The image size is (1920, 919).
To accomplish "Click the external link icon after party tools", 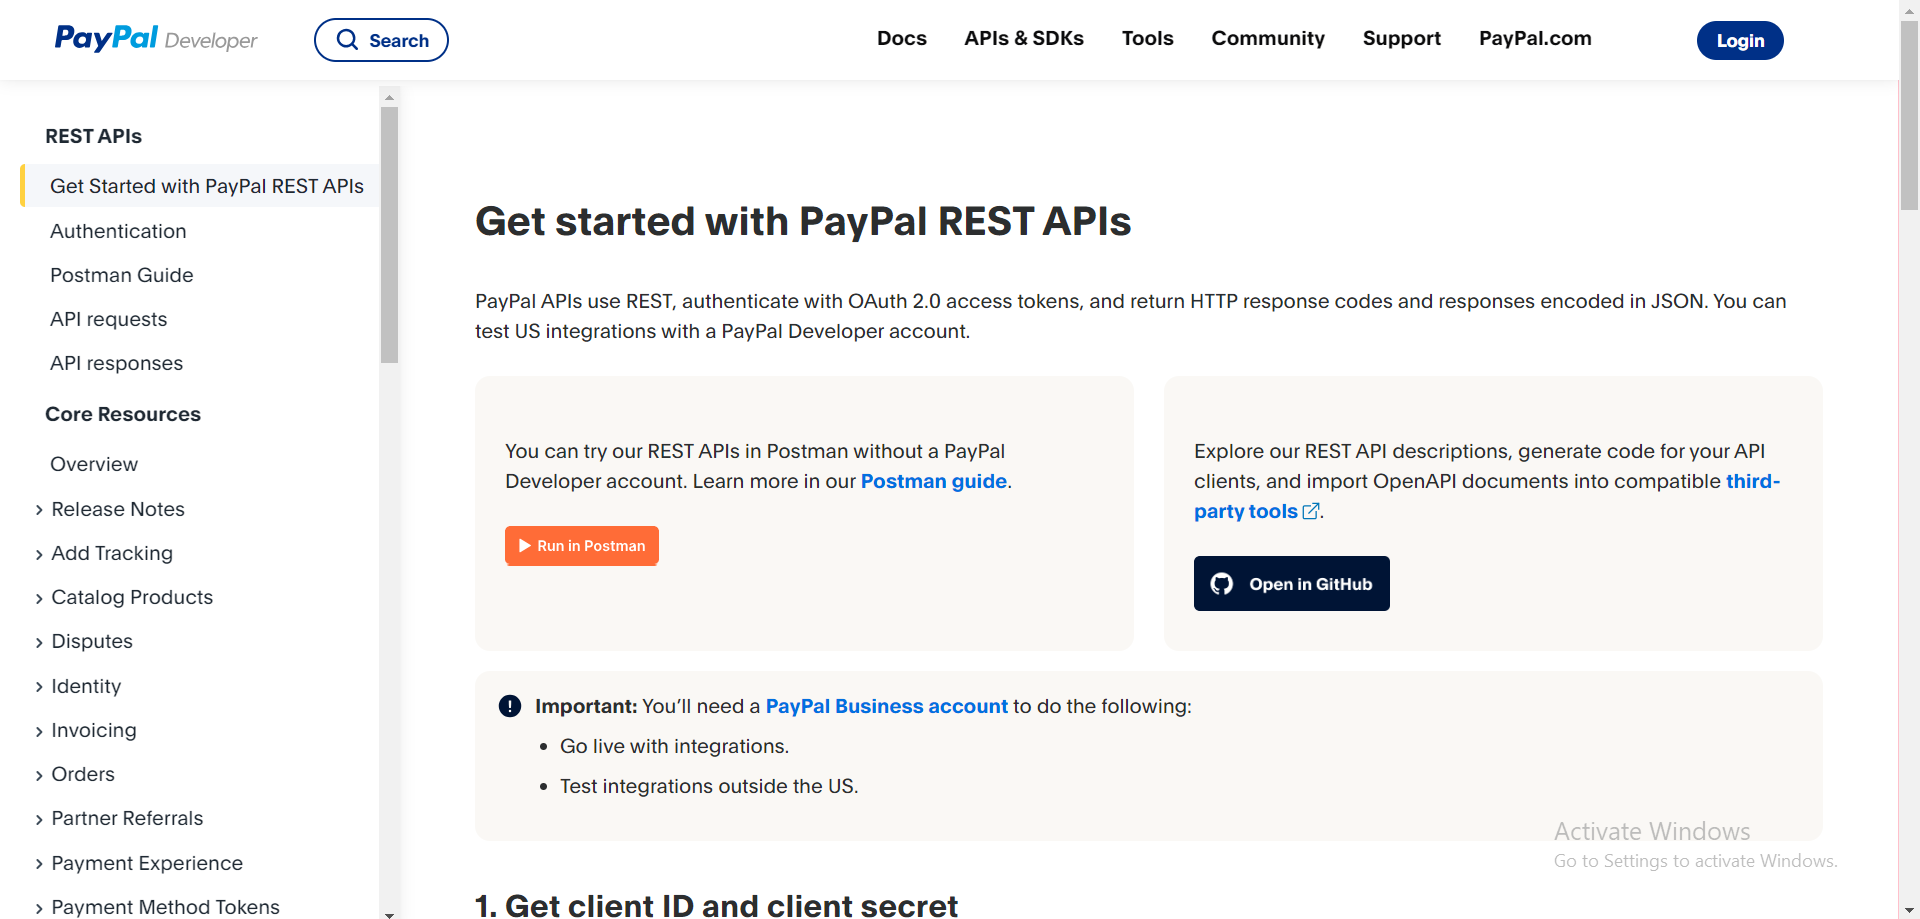I will 1311,511.
